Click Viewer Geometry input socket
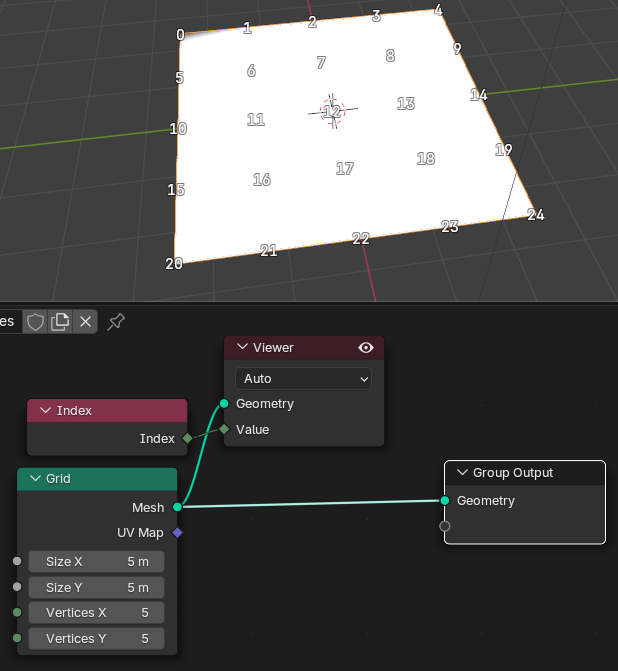Viewport: 618px width, 671px height. tap(224, 404)
